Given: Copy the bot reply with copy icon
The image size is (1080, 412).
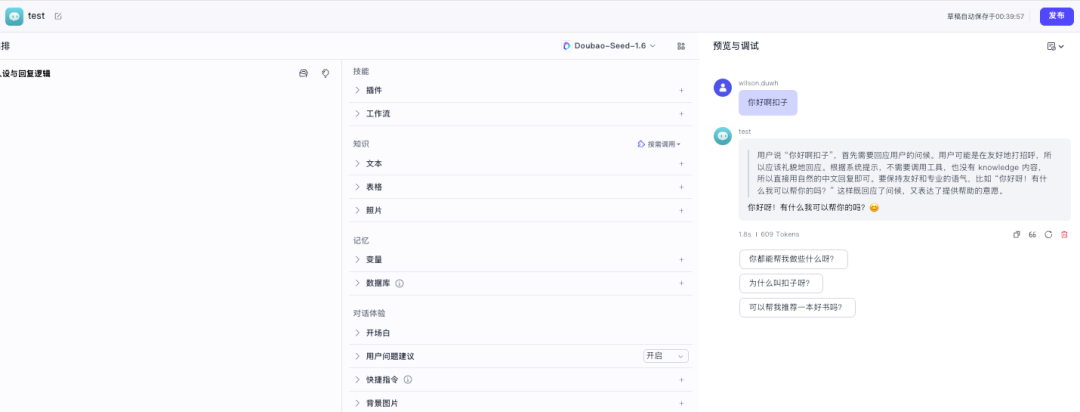Looking at the screenshot, I should (x=1016, y=234).
